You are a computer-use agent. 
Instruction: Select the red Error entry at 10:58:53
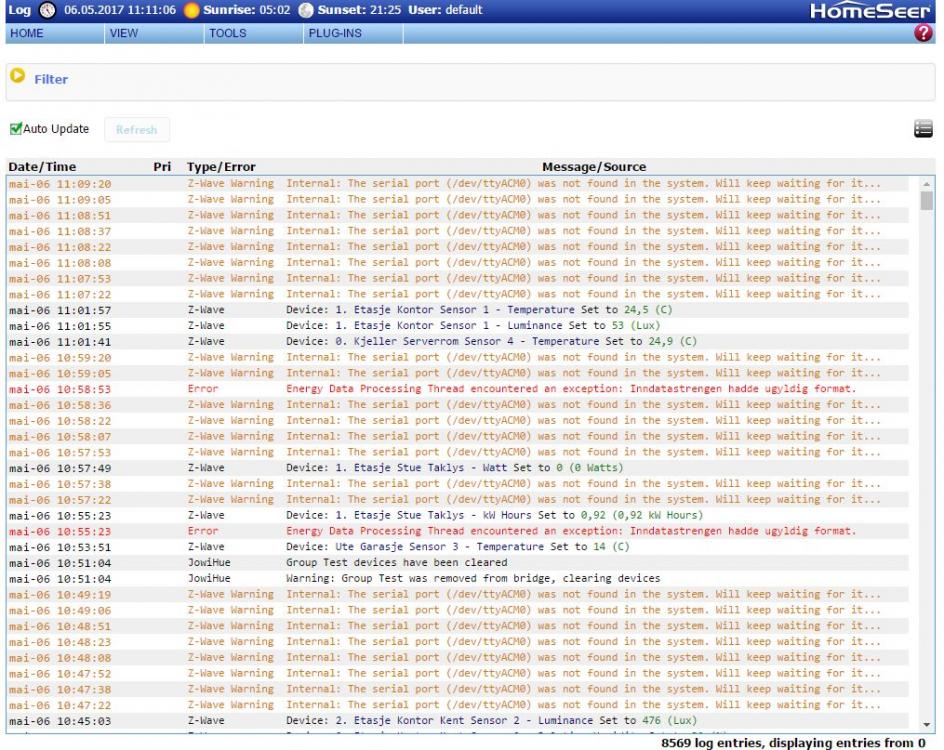[570, 389]
